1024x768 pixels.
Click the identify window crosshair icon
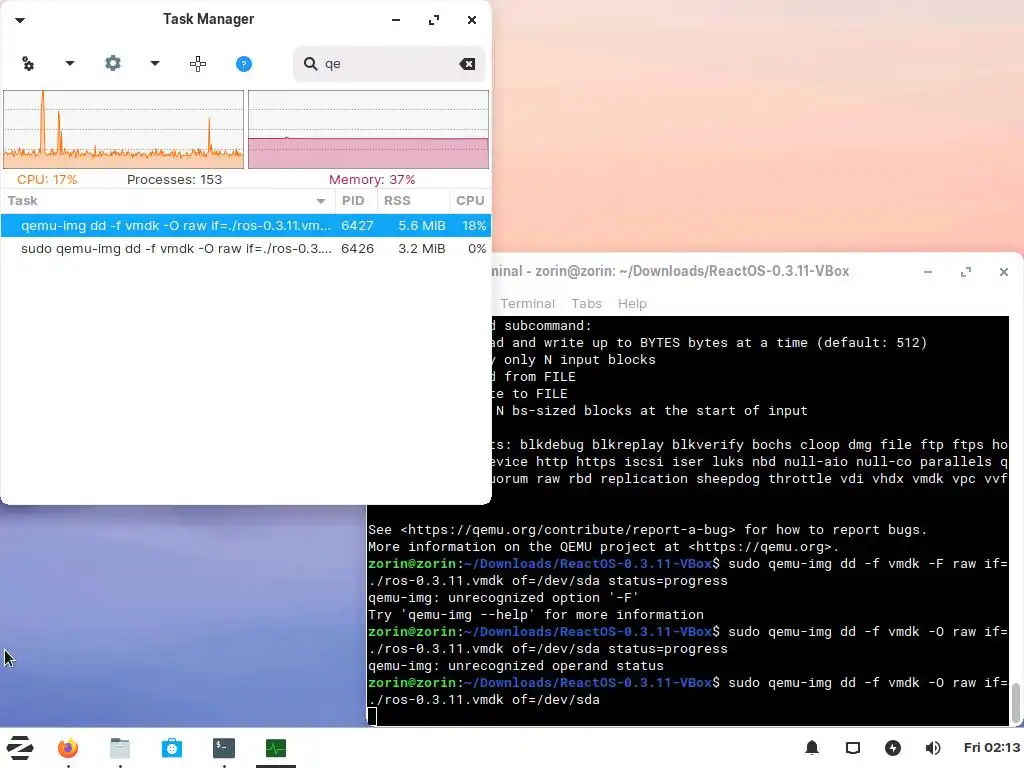(198, 64)
